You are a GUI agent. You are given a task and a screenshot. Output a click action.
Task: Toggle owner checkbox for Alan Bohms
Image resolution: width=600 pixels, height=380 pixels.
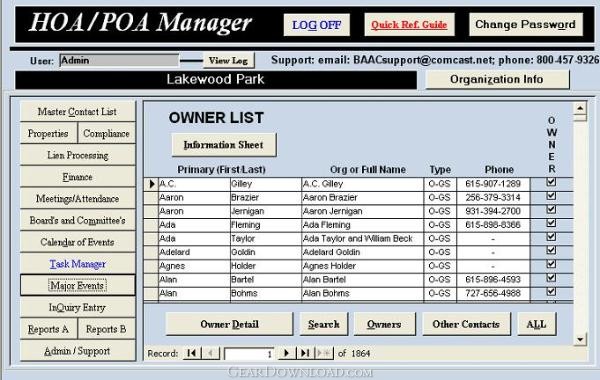tap(551, 292)
